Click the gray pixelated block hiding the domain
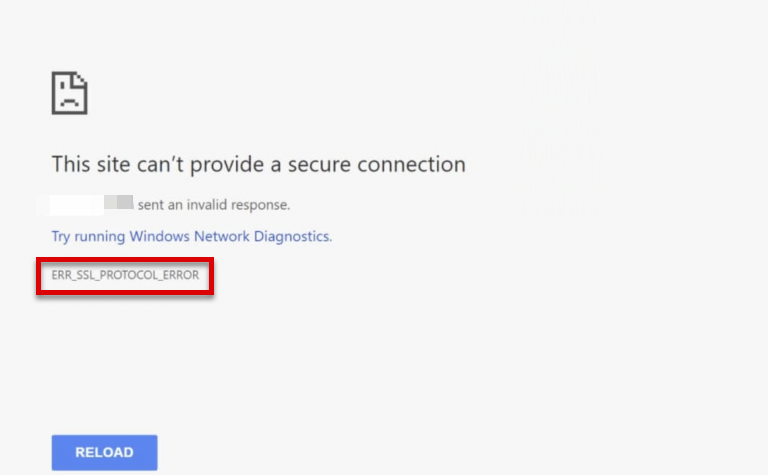The height and width of the screenshot is (475, 768). [119, 204]
